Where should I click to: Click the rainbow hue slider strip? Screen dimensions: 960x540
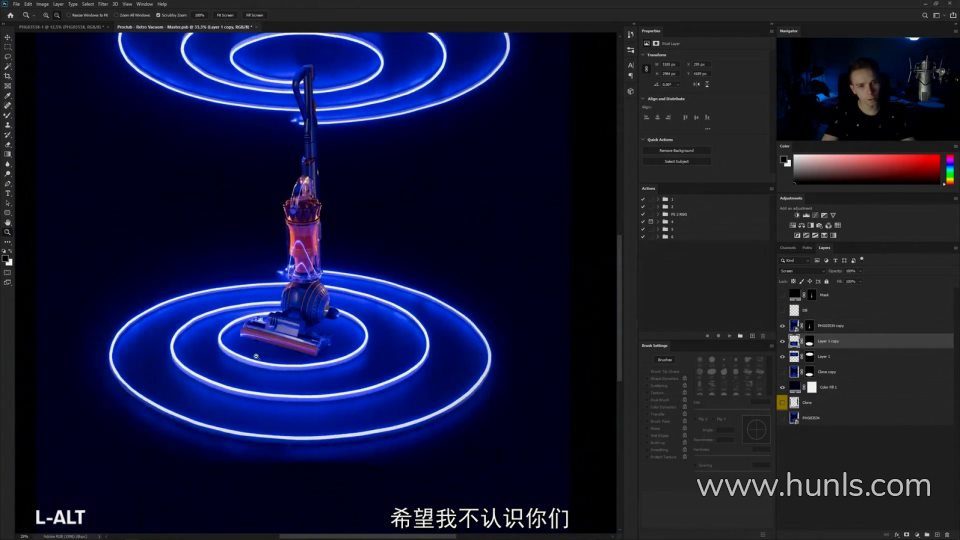[950, 169]
